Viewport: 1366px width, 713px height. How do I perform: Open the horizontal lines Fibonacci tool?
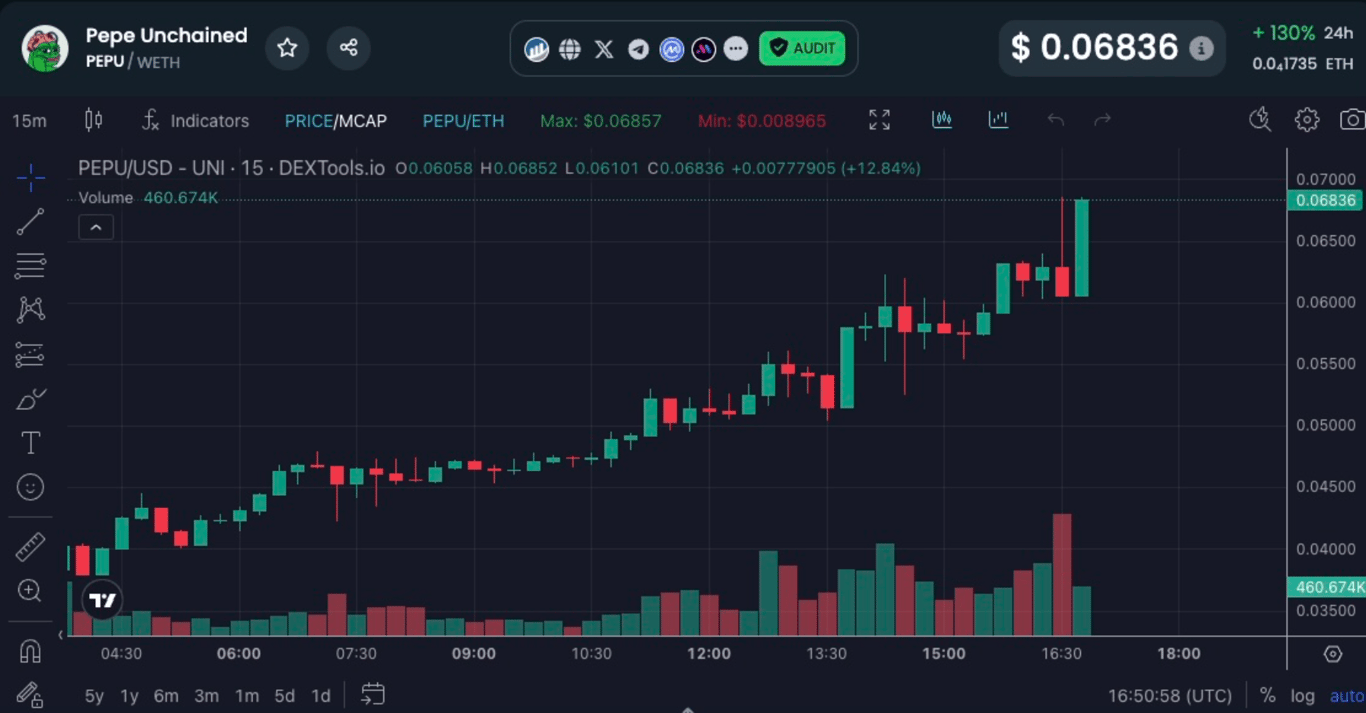pyautogui.click(x=30, y=266)
